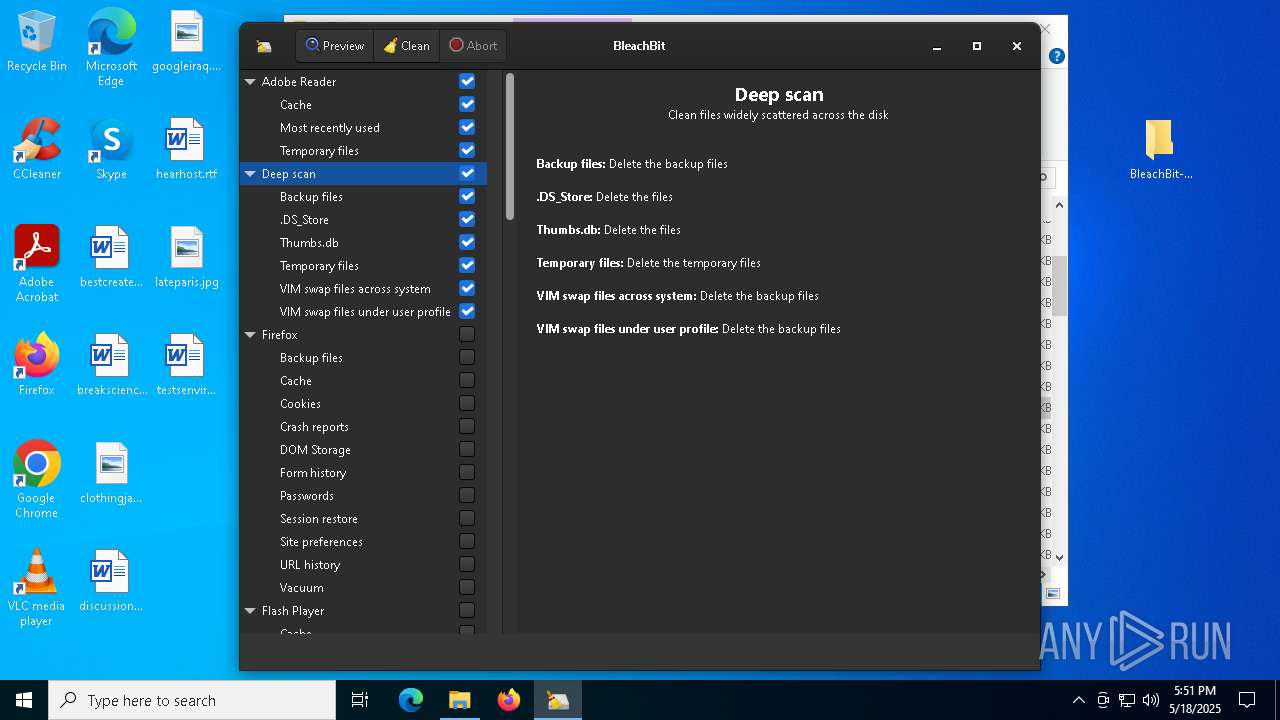This screenshot has height=720, width=1280.
Task: Uncheck Adobe Reader Cache checkbox
Action: coord(467,104)
